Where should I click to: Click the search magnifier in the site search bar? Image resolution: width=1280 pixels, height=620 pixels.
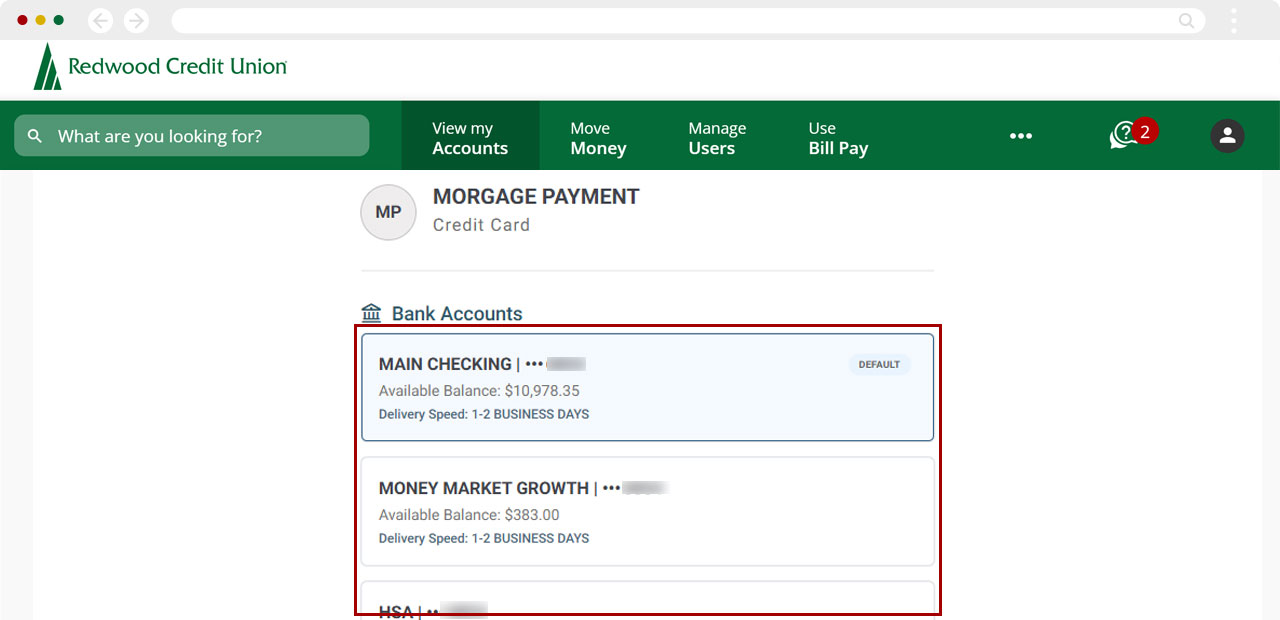point(35,135)
